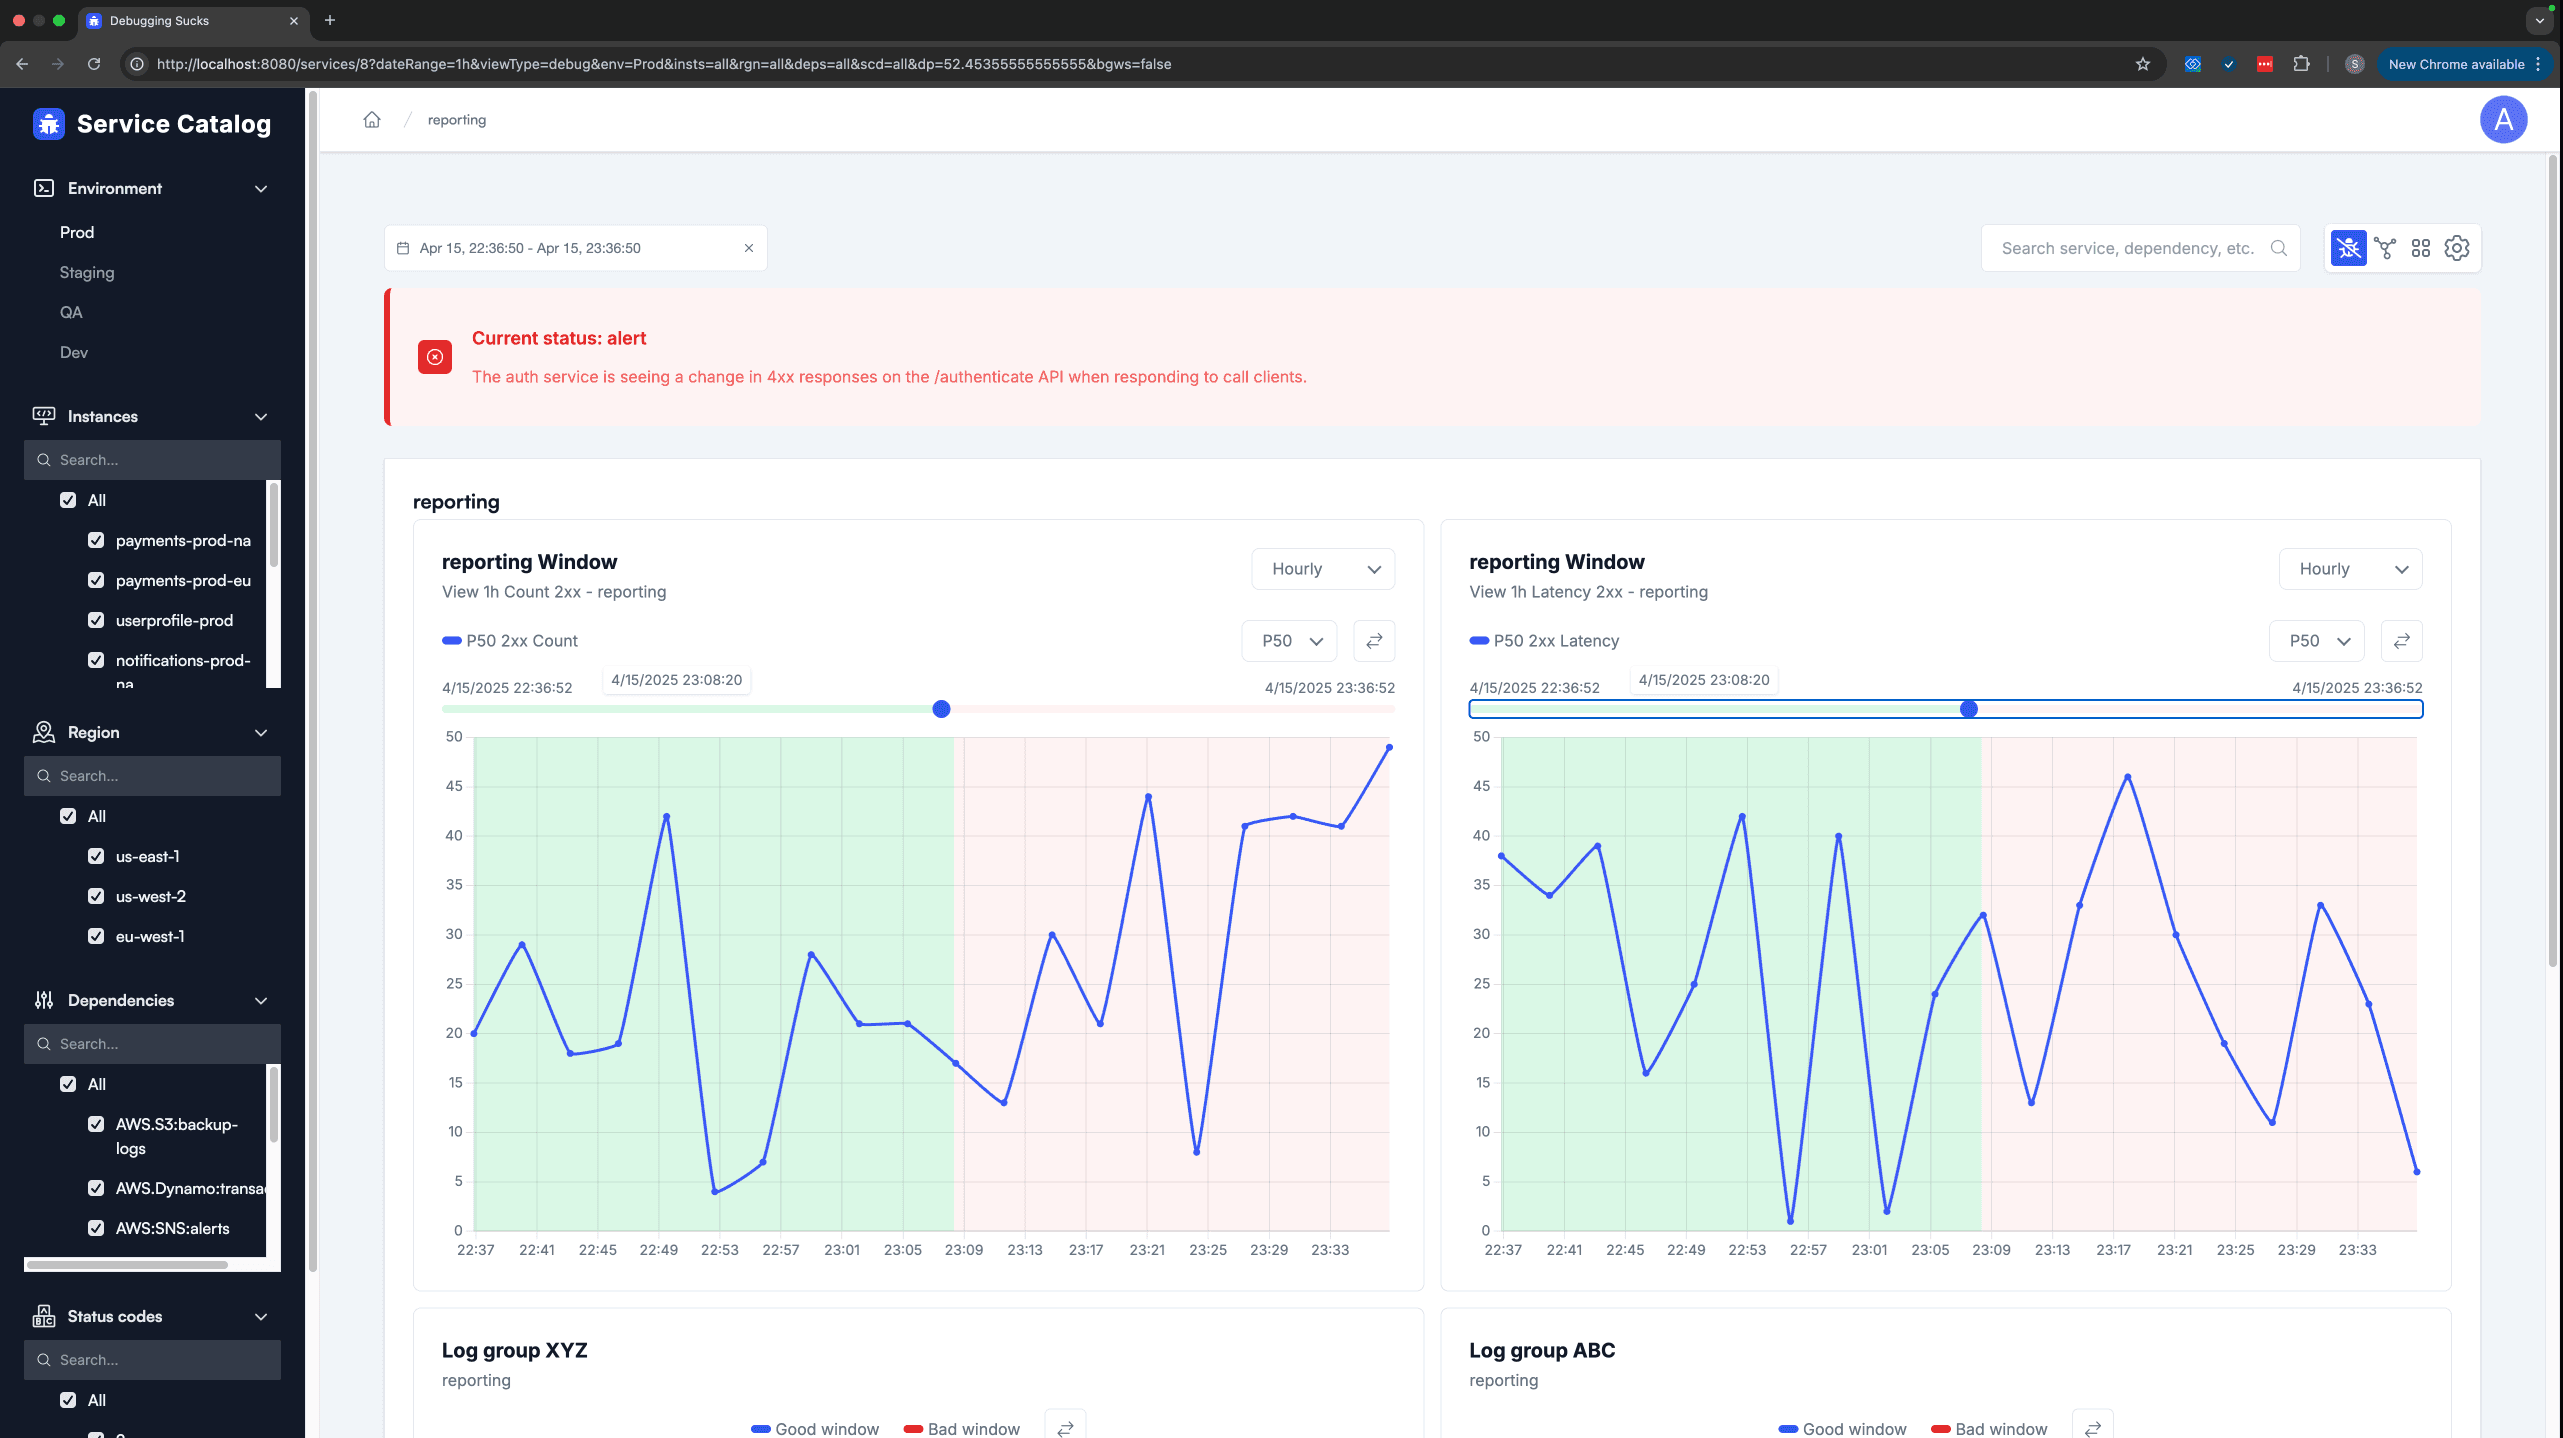Click the reporting breadcrumb link
Viewport: 2563px width, 1438px height.
click(457, 120)
